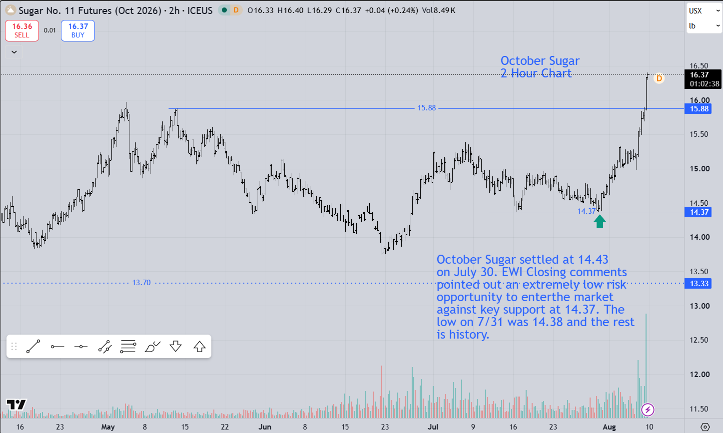Open chart time axis settings gear
This screenshot has height=434, width=724.
(x=705, y=427)
